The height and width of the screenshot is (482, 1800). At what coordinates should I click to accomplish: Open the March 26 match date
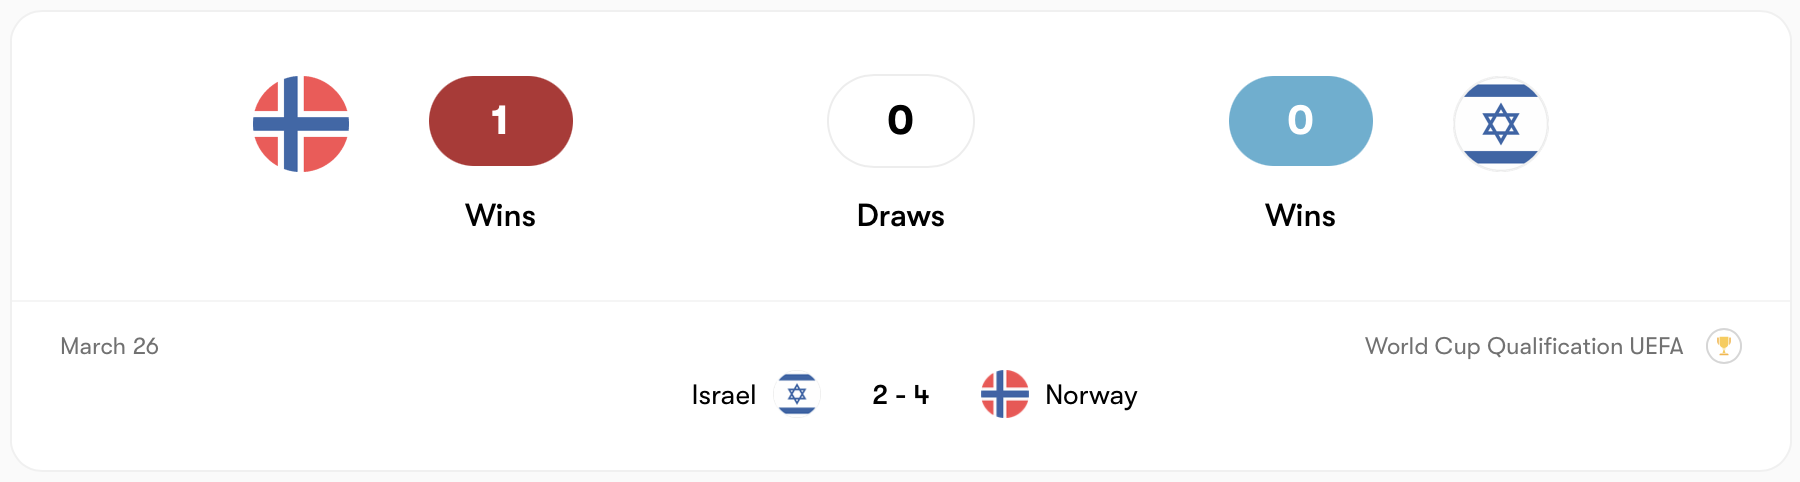click(x=109, y=346)
